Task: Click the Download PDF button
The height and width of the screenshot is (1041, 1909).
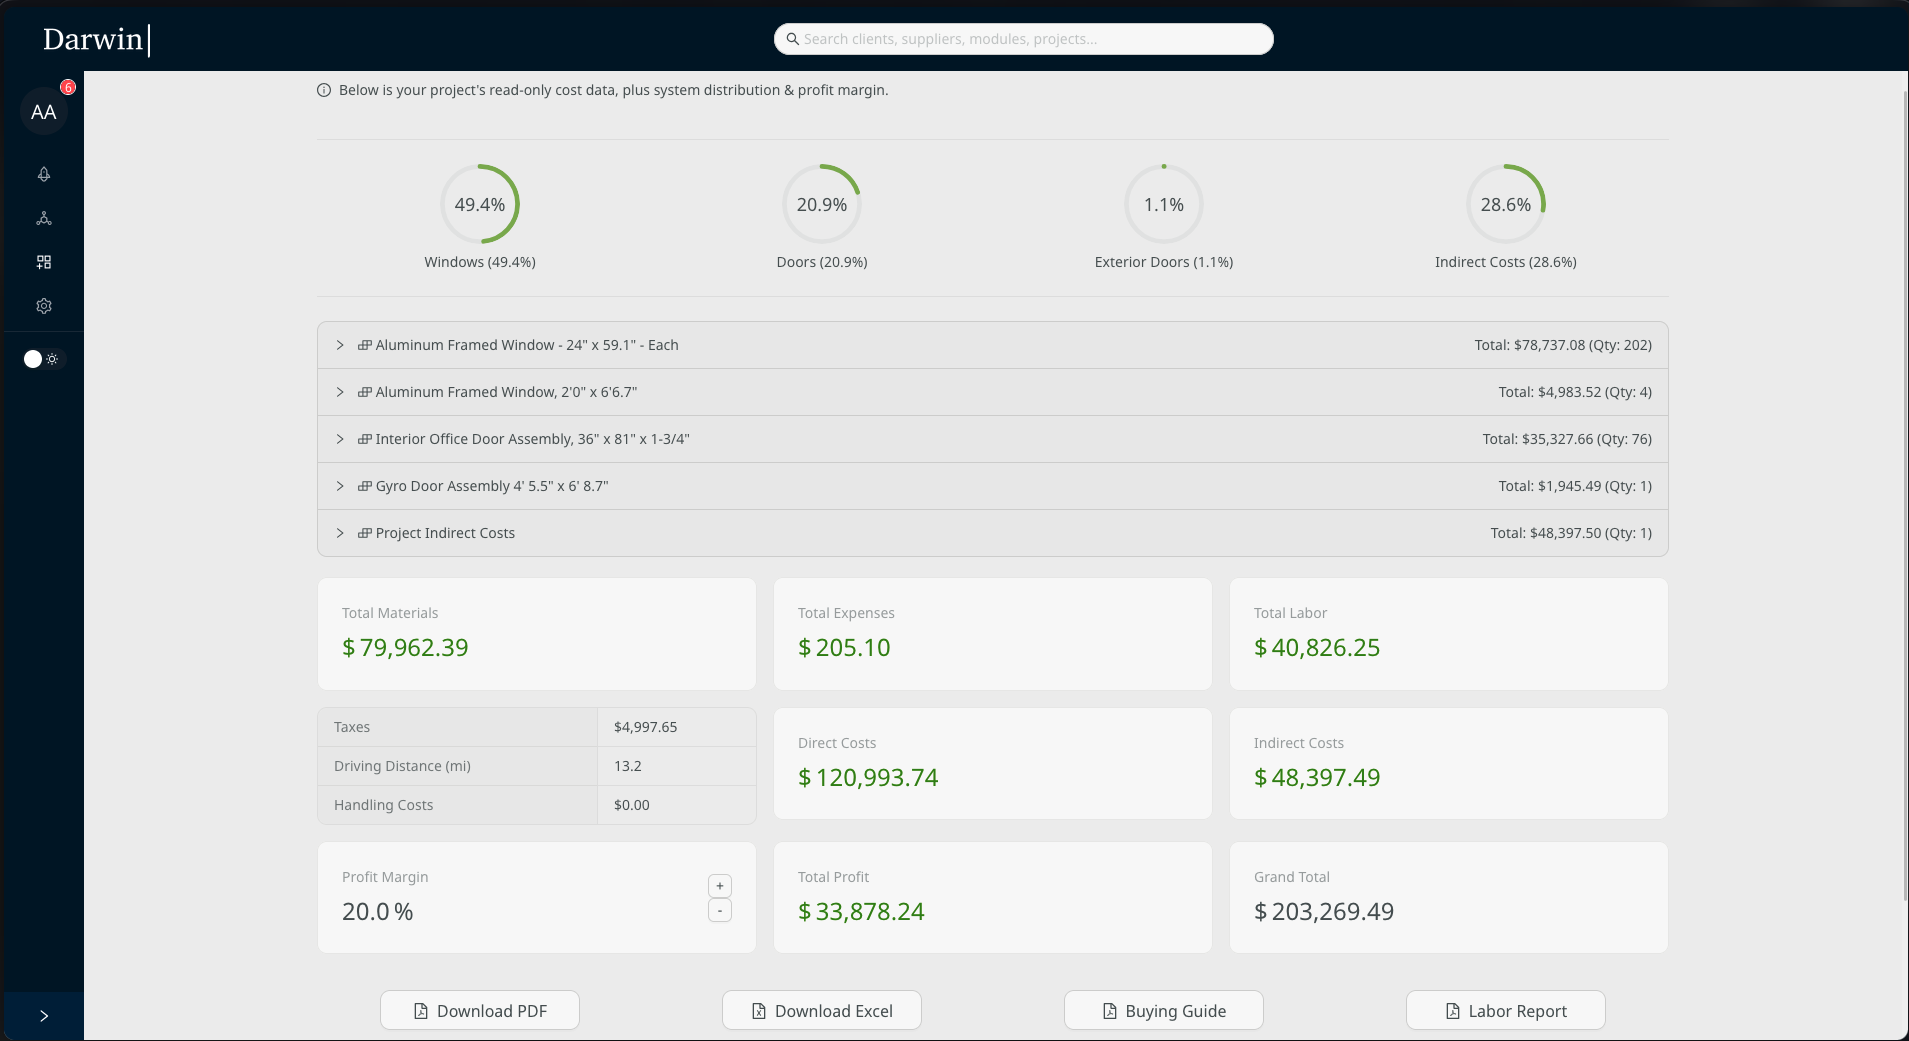Action: point(479,1010)
